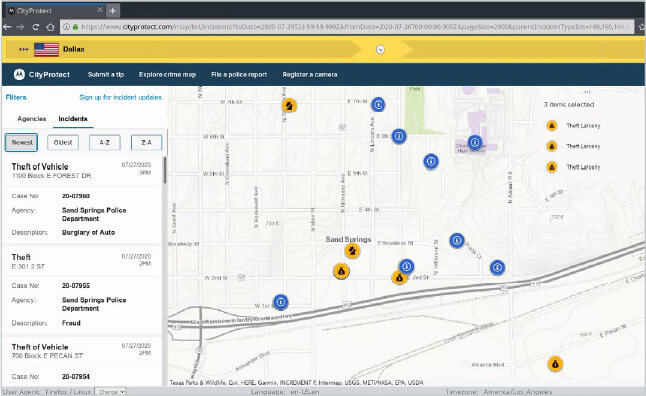Click case number 20-07954

coord(76,377)
